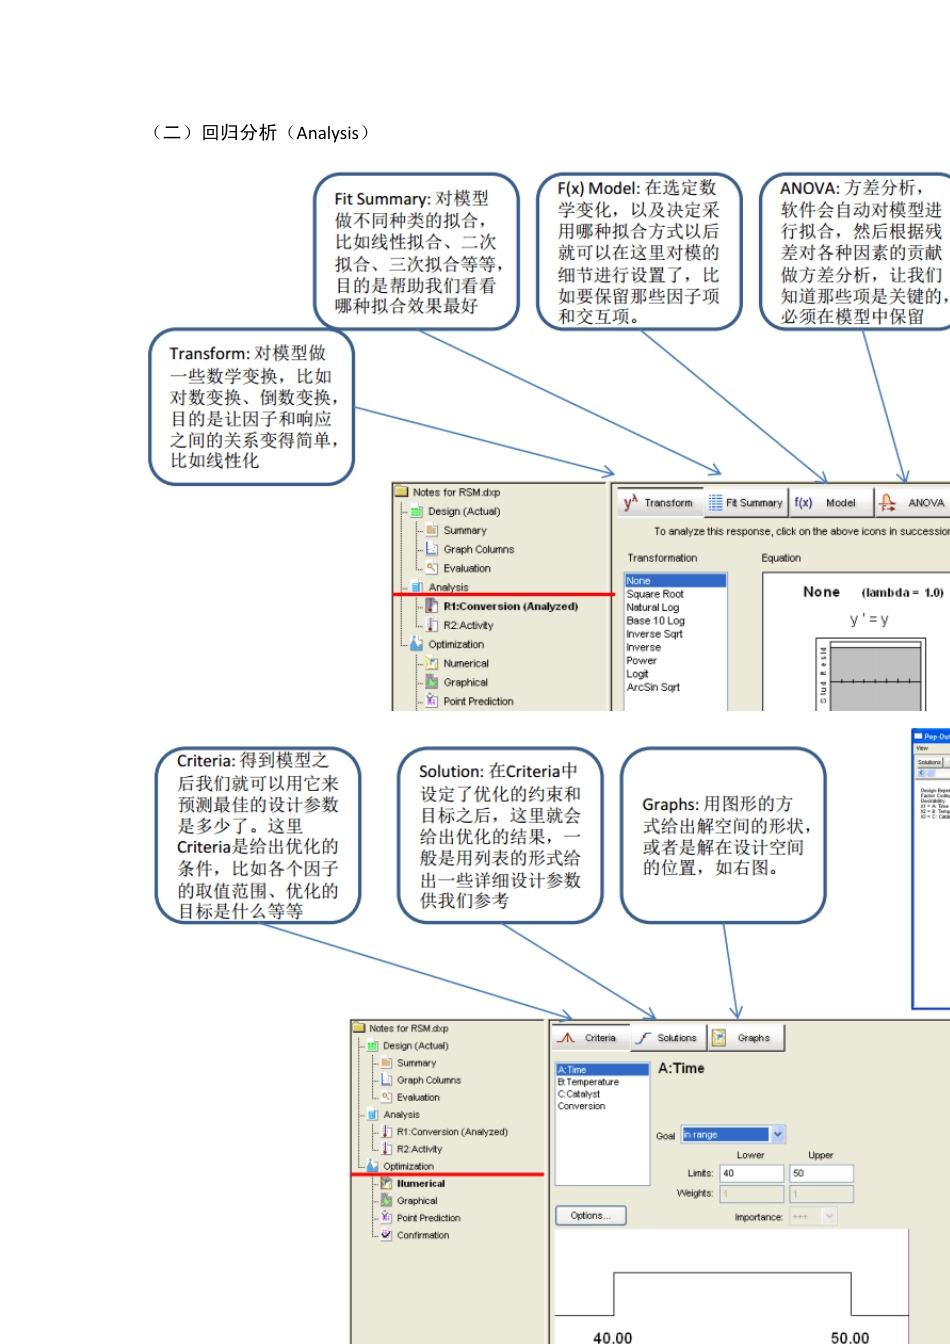Click R2:Activity icon in Transform-window tree
The image size is (950, 1344).
coord(432,625)
